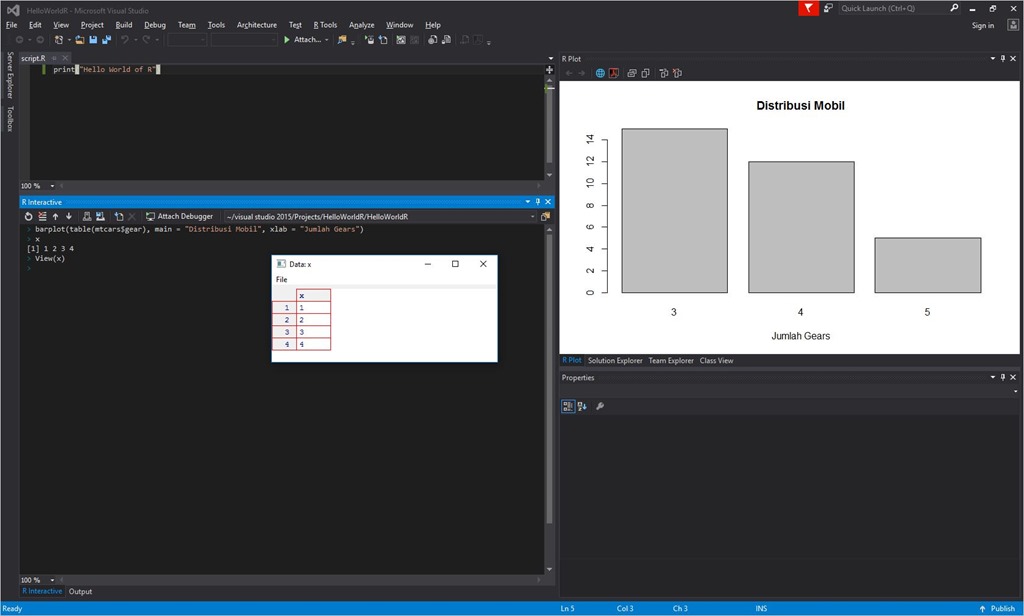Expand the editor zoom 100 % dropdown
The height and width of the screenshot is (616, 1024).
click(52, 186)
